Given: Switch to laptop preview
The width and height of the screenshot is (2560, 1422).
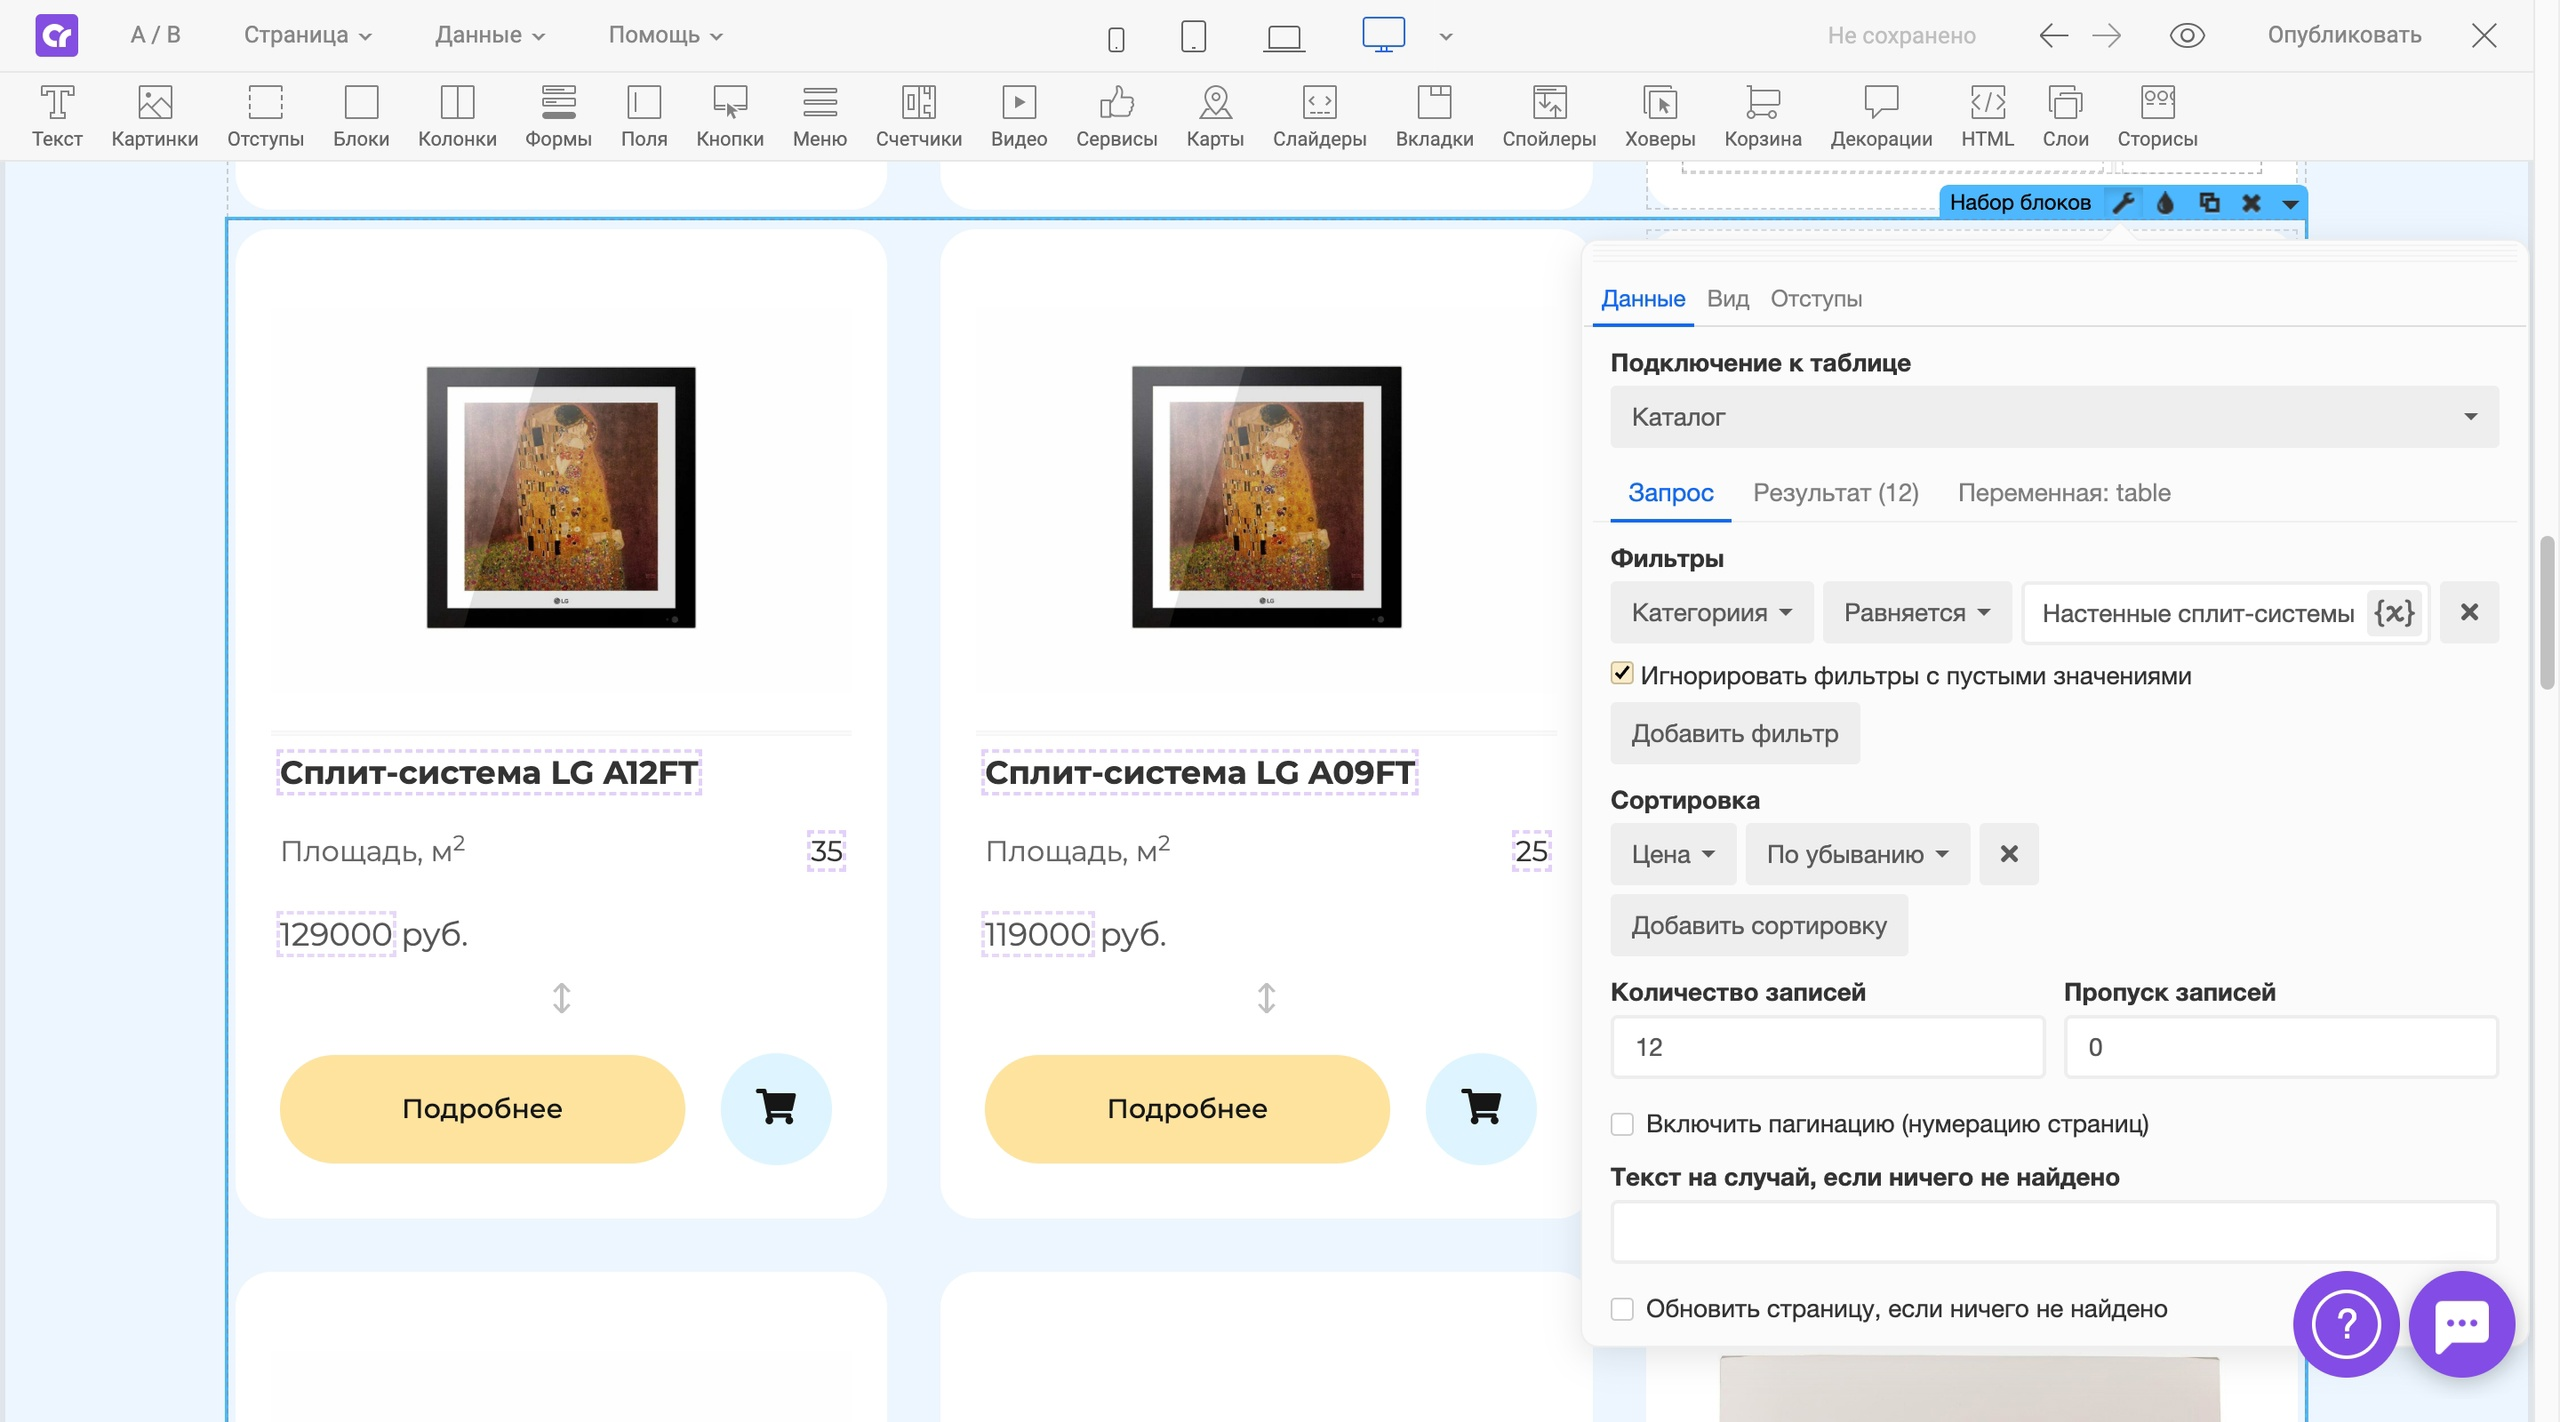Looking at the screenshot, I should (x=1283, y=39).
